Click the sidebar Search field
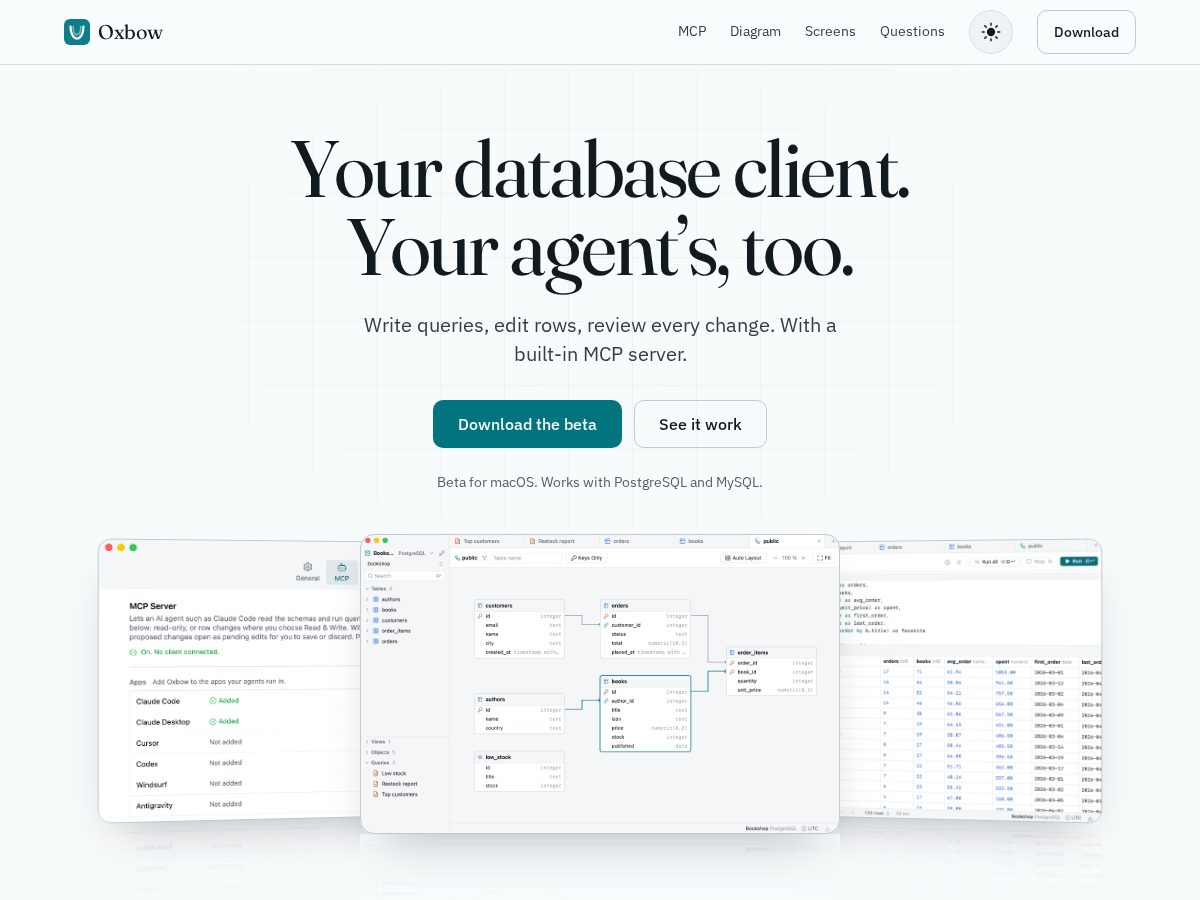Screen dimensions: 1200x900 (405, 576)
